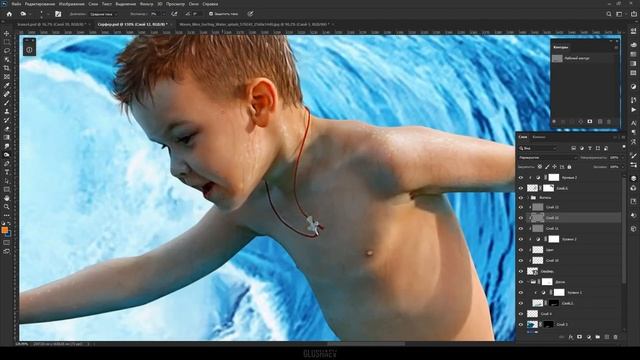Hide the Слой 11 layer
The width and height of the screenshot is (640, 360).
point(520,229)
